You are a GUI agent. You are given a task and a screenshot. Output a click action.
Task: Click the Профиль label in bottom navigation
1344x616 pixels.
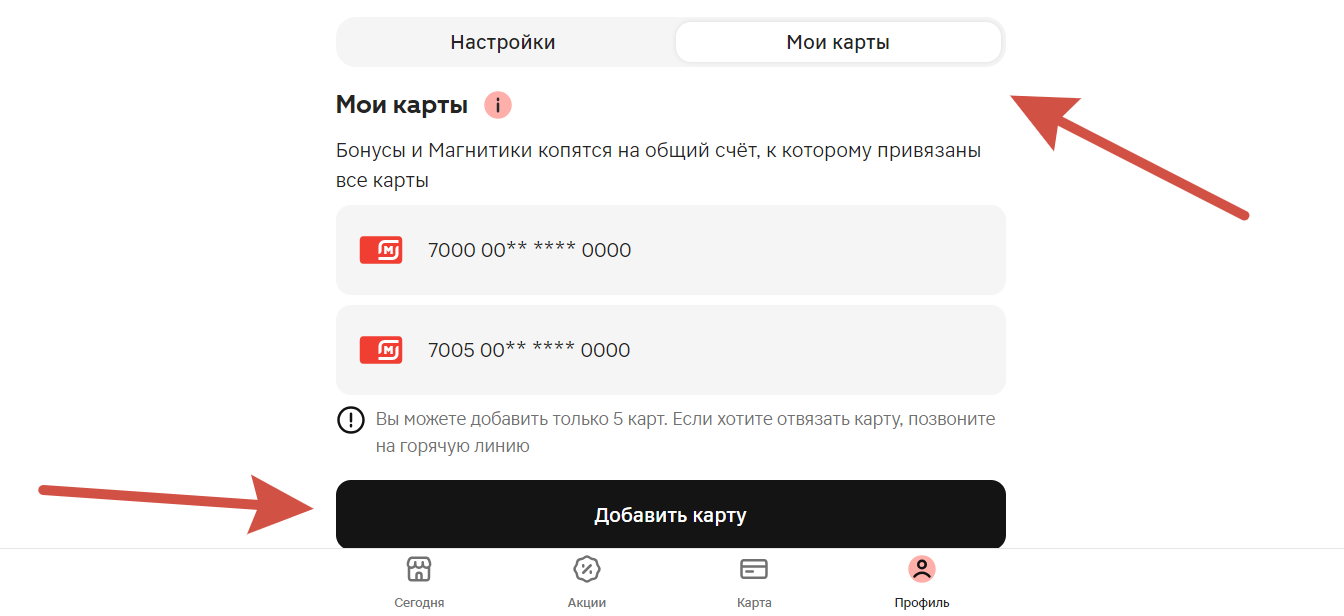click(x=921, y=603)
